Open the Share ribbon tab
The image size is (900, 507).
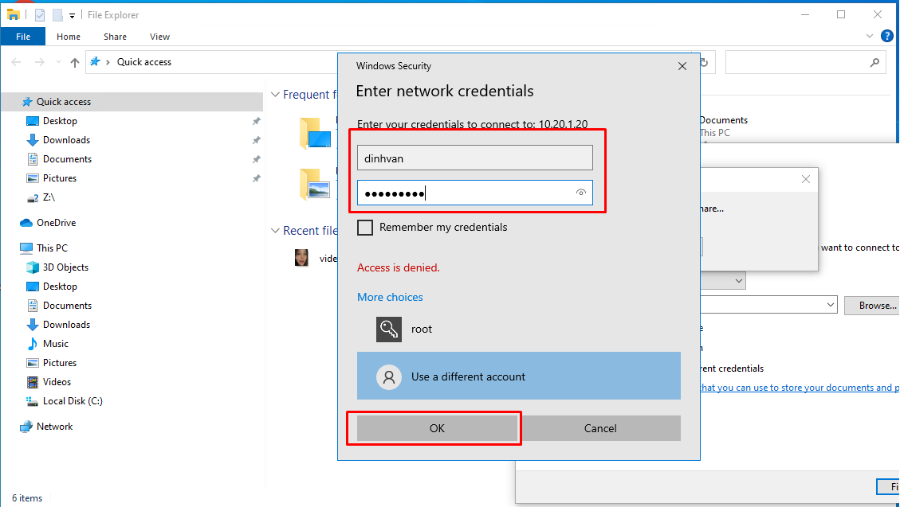pyautogui.click(x=115, y=37)
